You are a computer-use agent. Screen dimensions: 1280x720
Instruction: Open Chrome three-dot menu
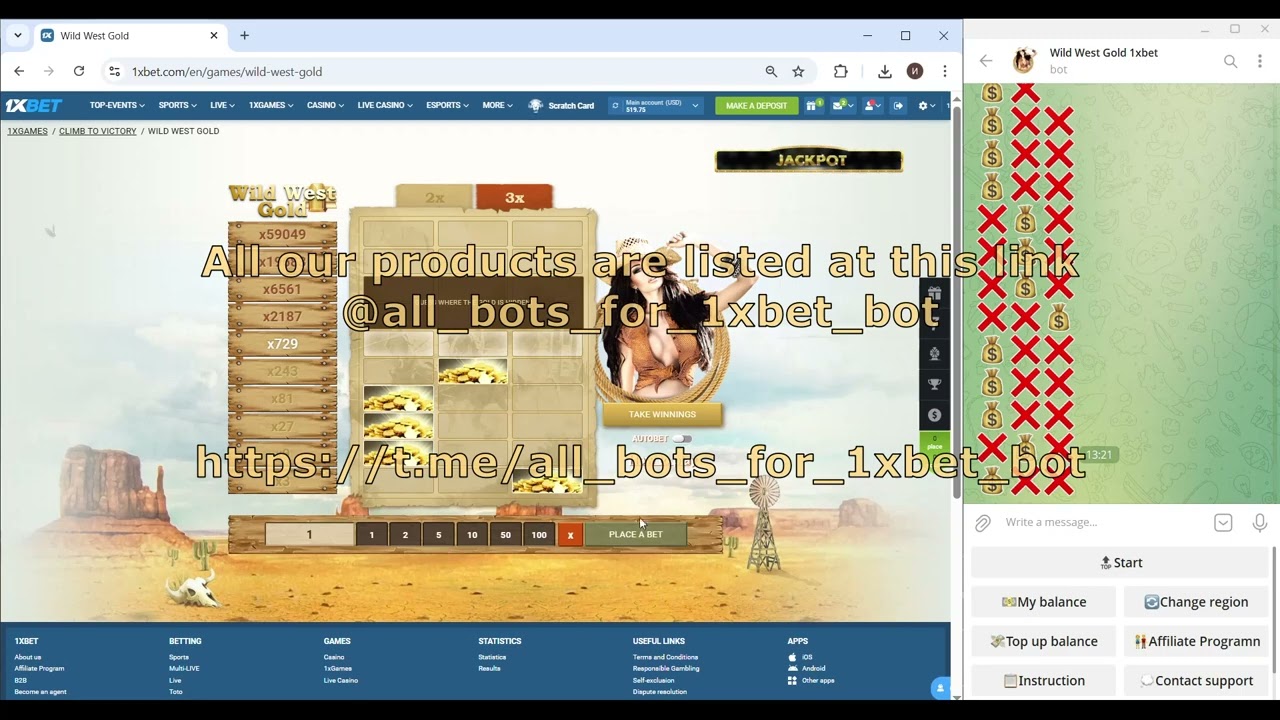tap(945, 71)
